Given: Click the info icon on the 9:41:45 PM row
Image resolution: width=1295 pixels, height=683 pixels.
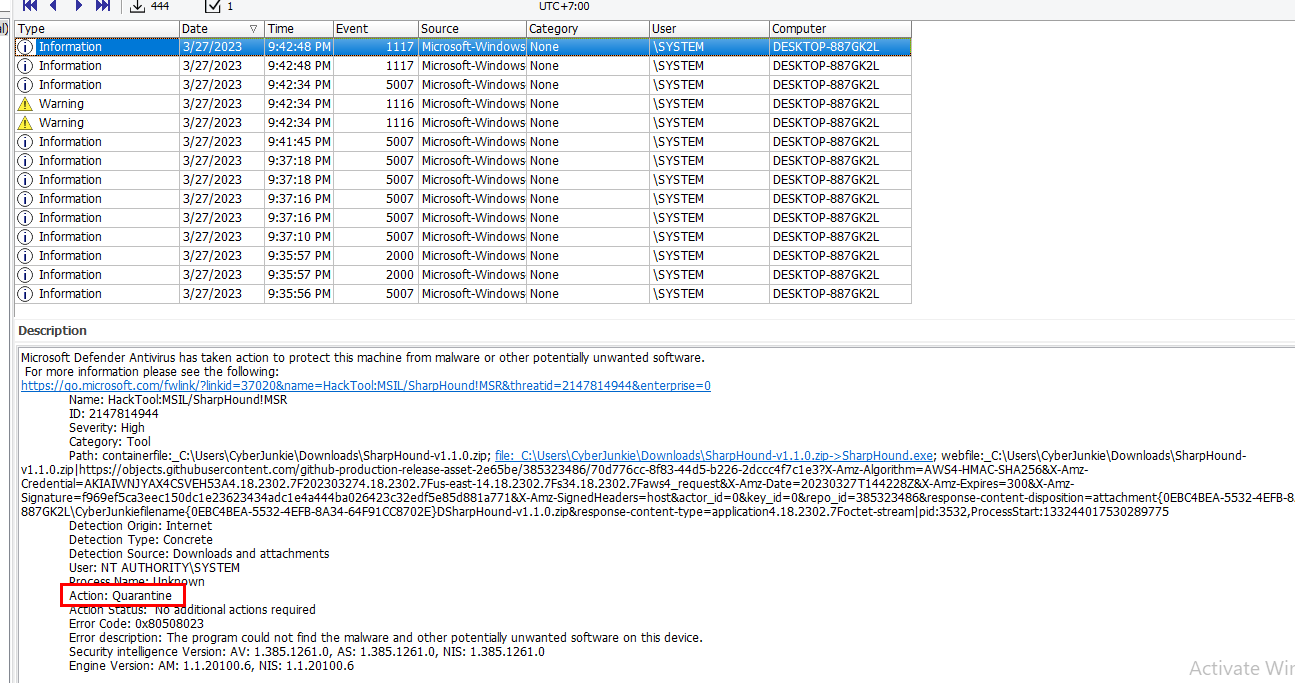Looking at the screenshot, I should pos(26,142).
